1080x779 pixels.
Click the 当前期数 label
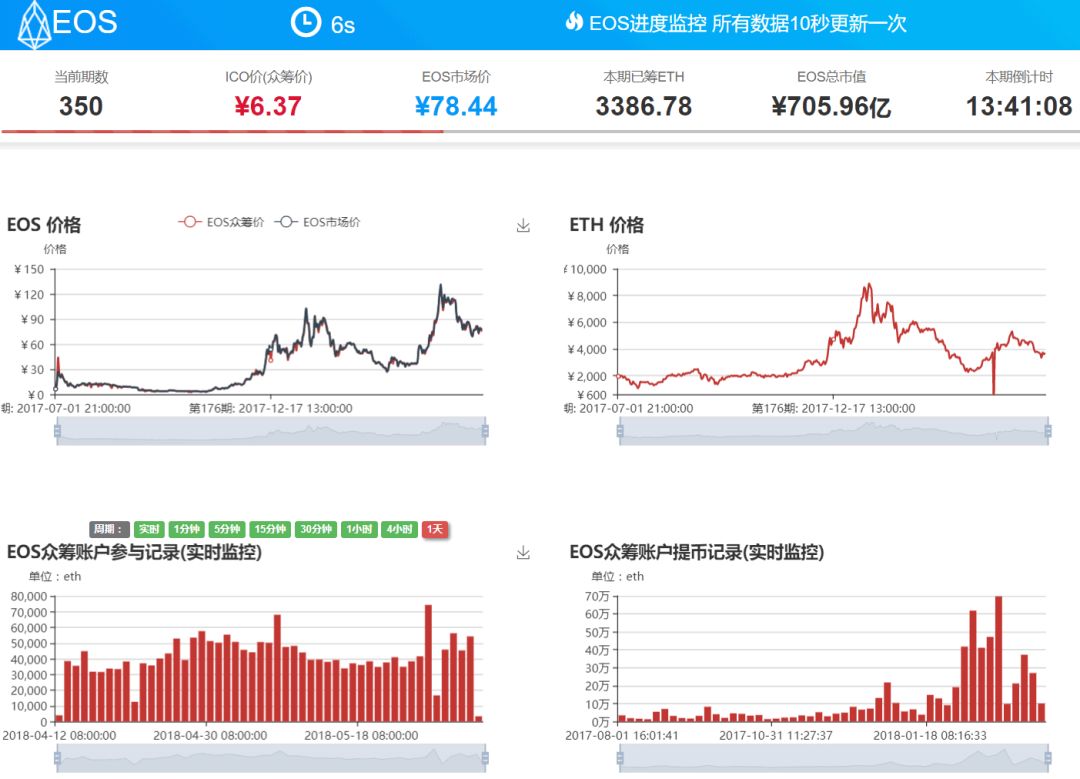pyautogui.click(x=81, y=76)
